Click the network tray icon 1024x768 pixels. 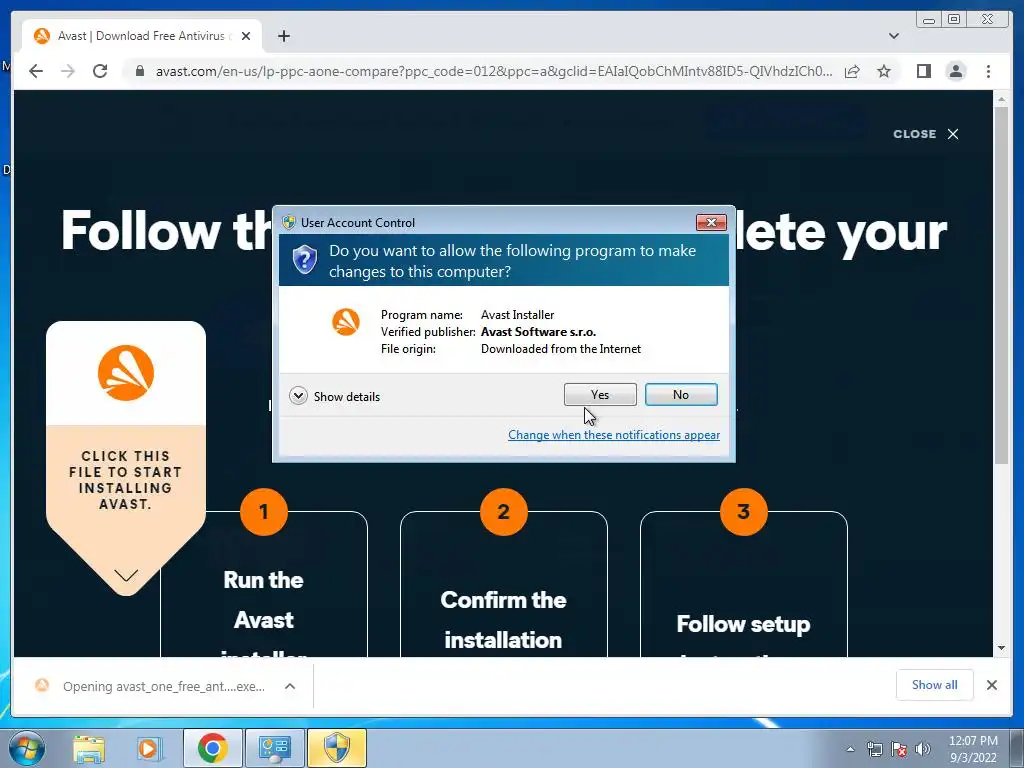tap(874, 749)
